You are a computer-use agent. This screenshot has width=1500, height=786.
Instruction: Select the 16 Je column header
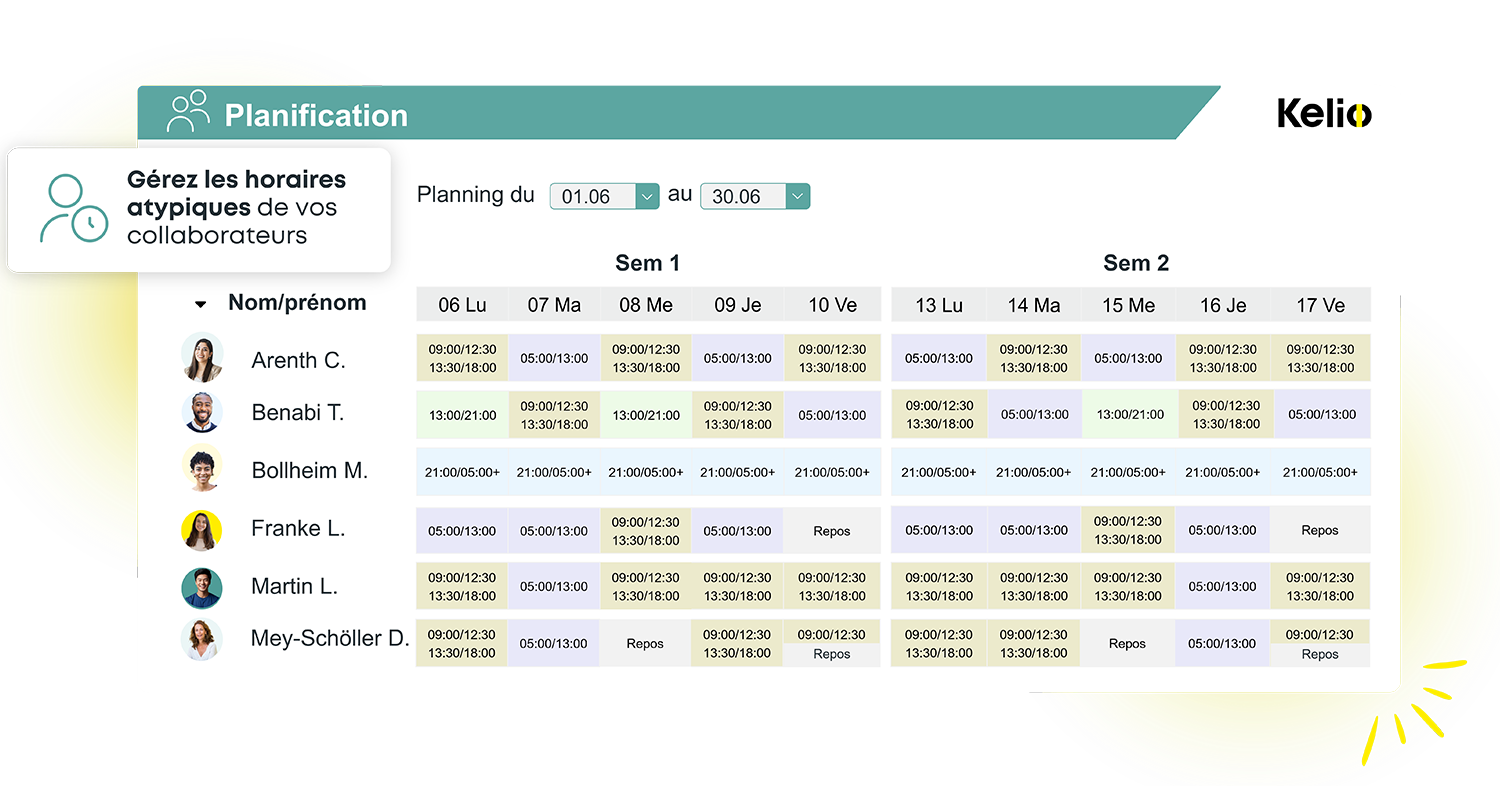[x=1223, y=305]
